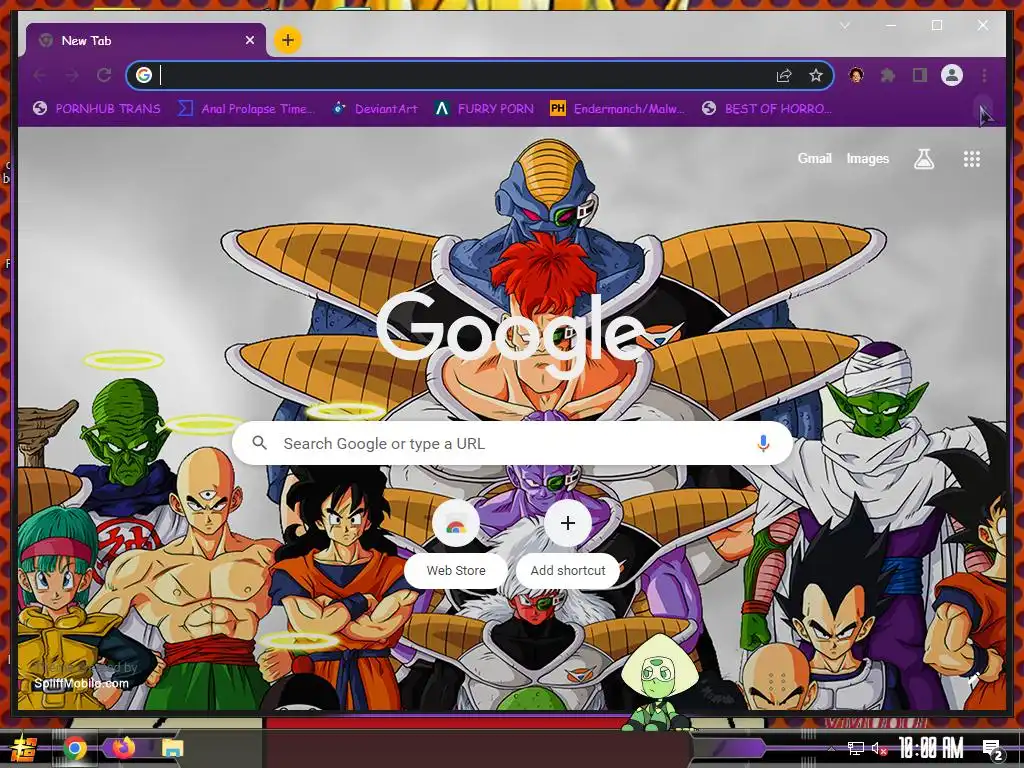Open the Chrome three-dot menu

coord(984,75)
